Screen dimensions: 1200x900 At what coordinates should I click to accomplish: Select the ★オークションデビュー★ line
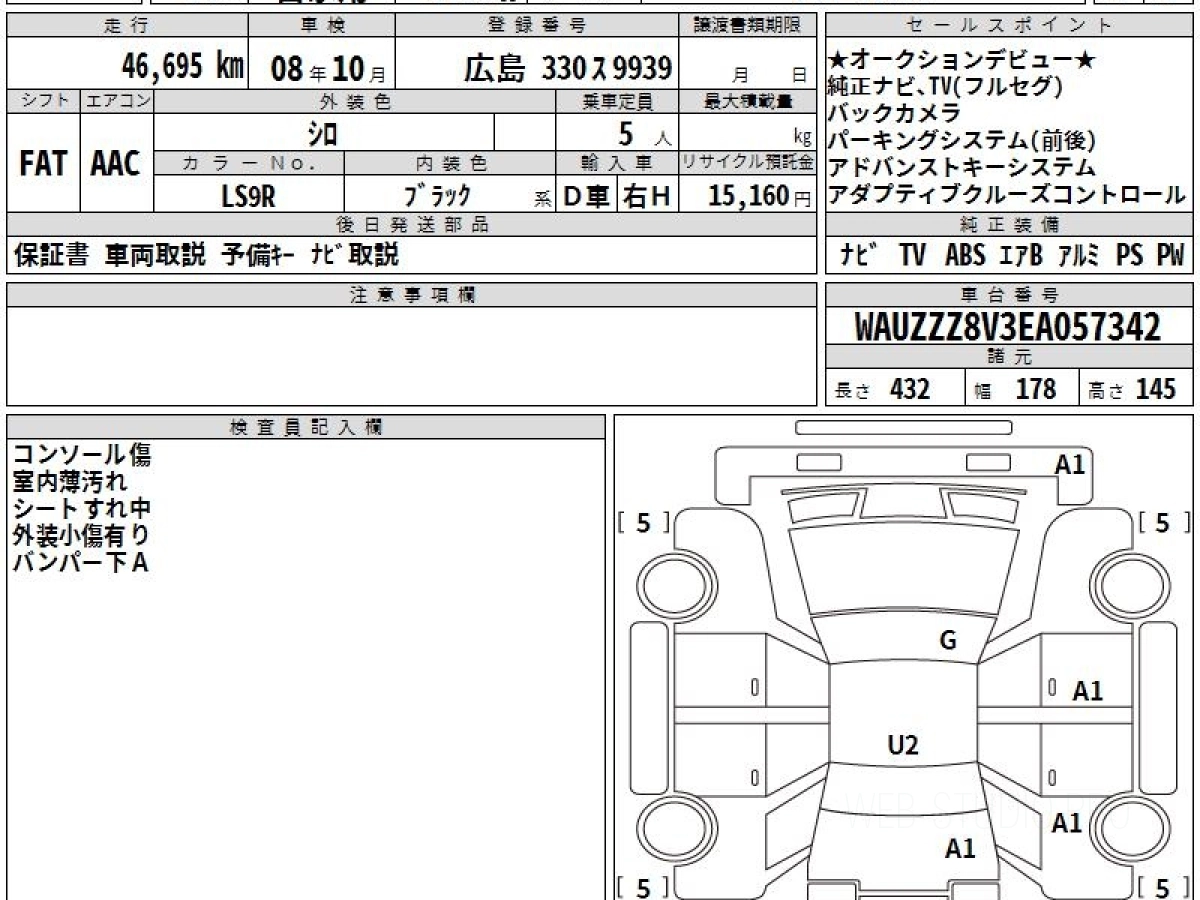coord(962,61)
